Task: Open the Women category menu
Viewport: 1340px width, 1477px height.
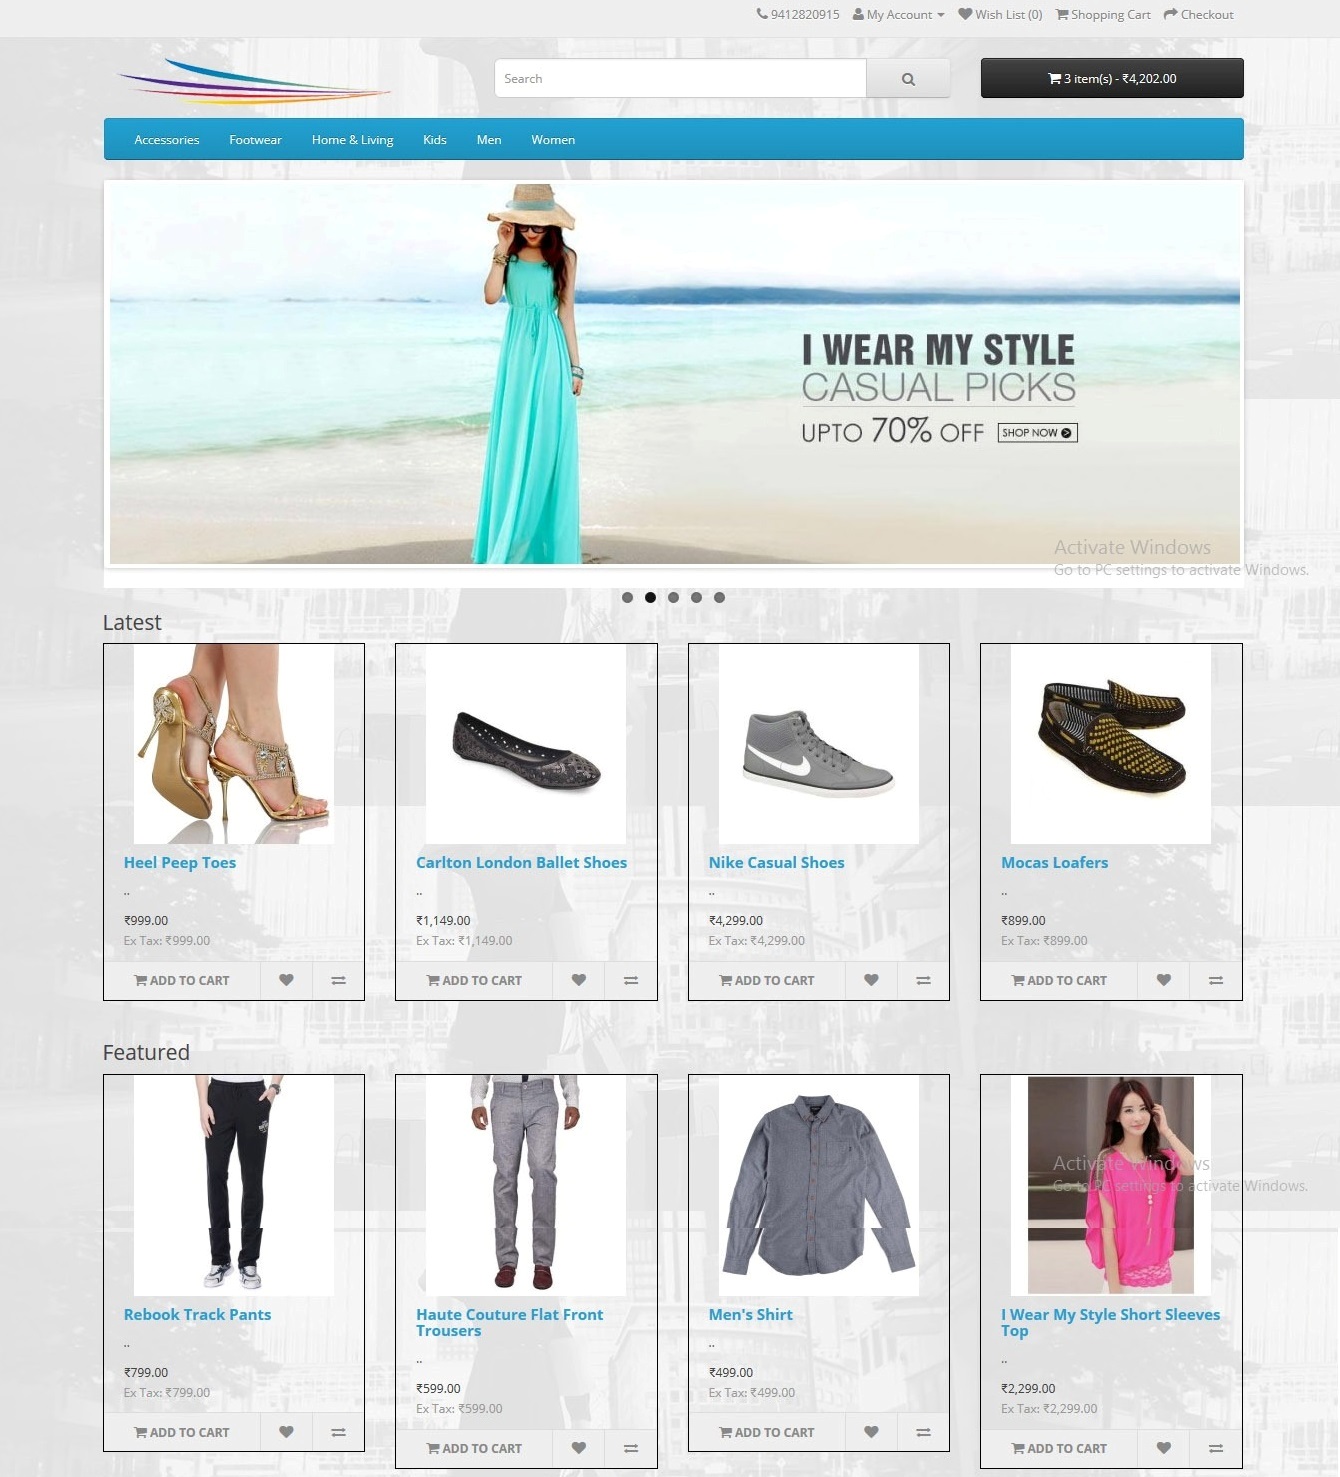Action: [553, 140]
